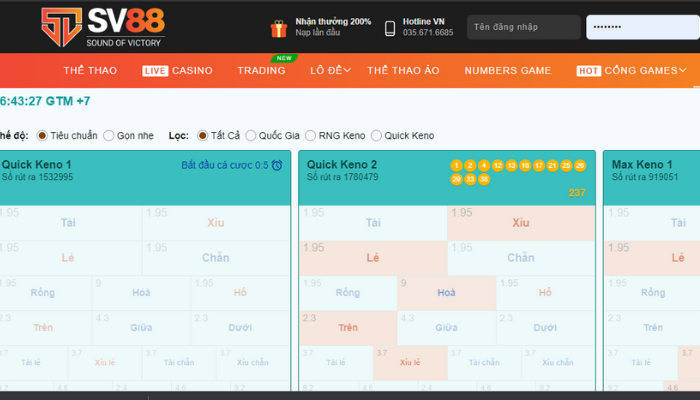Open the Numbers Game menu item
700x400 pixels.
tap(507, 70)
